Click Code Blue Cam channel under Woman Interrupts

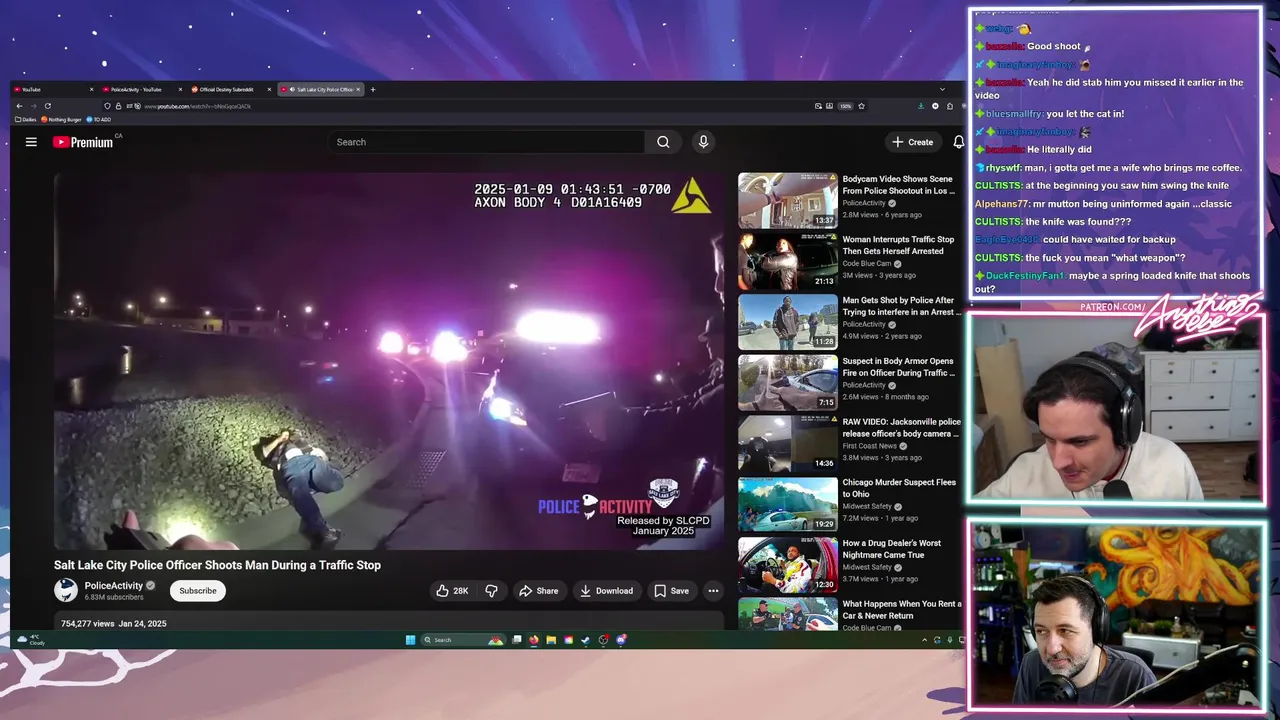[868, 264]
